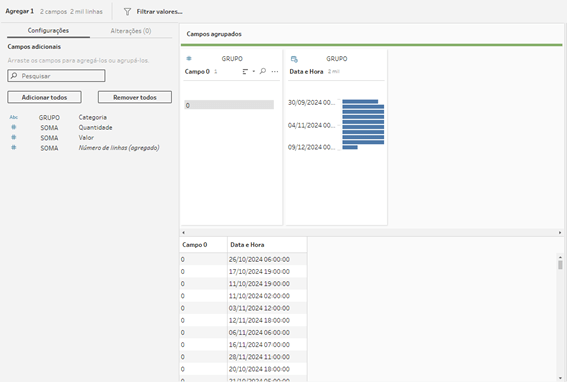The width and height of the screenshot is (567, 382).
Task: Select the Número de linhas (agregado) field
Action: point(119,148)
